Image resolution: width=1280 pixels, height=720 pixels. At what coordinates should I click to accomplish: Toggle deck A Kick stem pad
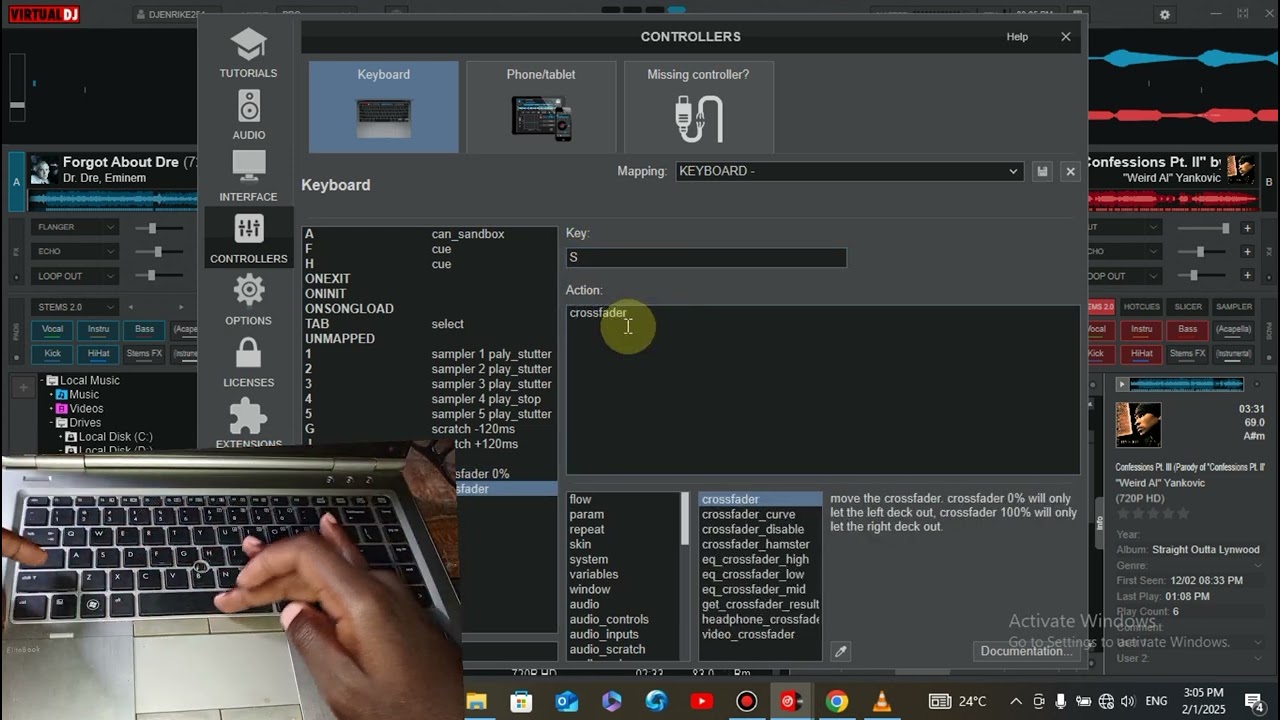click(x=52, y=353)
